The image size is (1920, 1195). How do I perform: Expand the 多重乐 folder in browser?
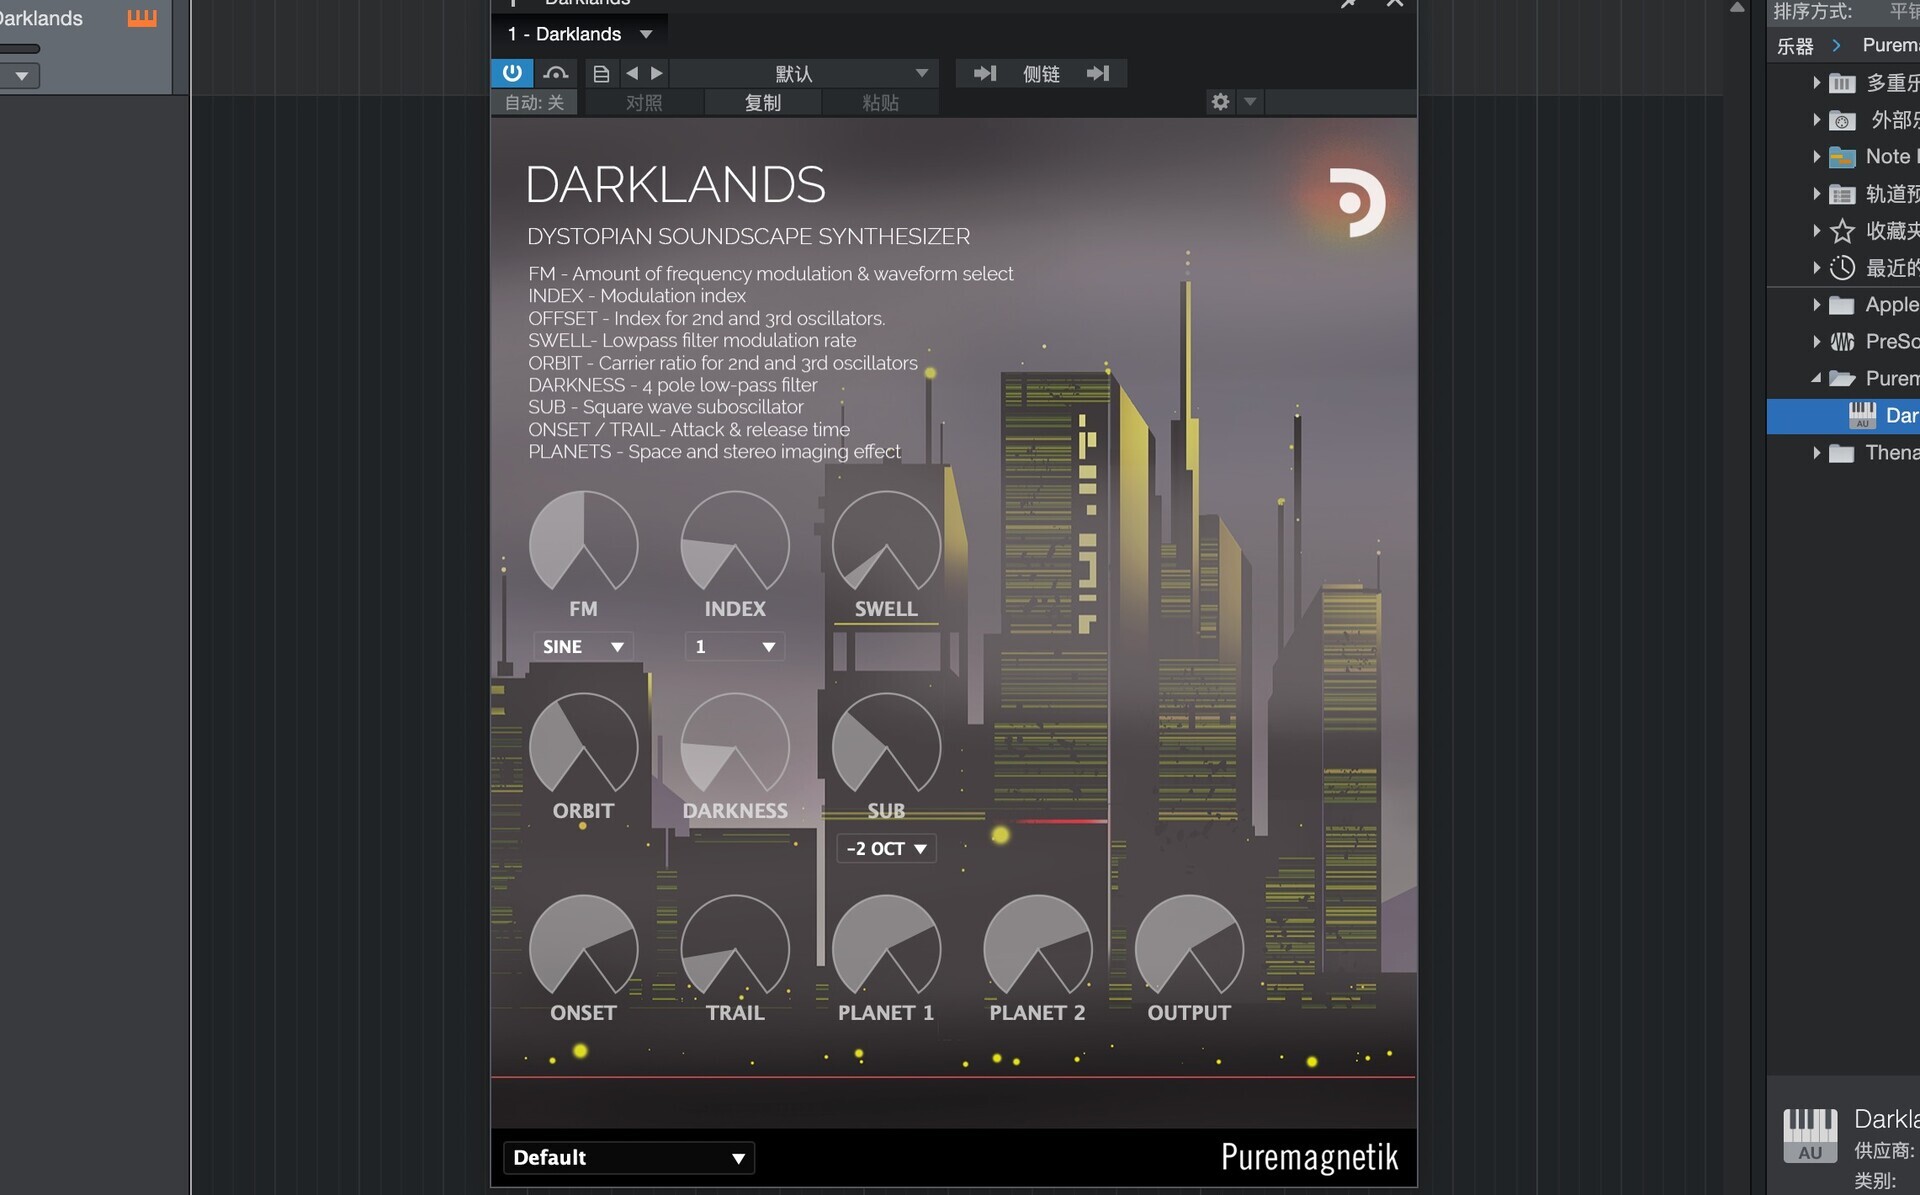(1816, 83)
